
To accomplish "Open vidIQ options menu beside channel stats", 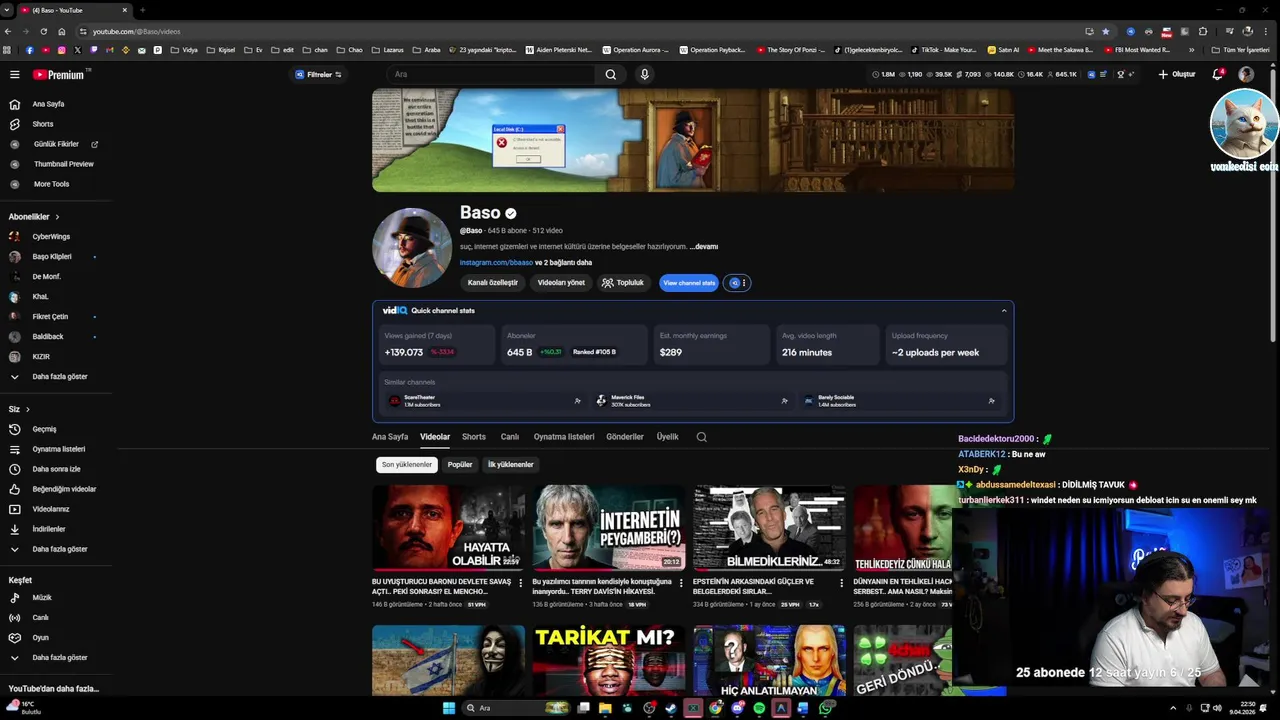I will coord(737,283).
